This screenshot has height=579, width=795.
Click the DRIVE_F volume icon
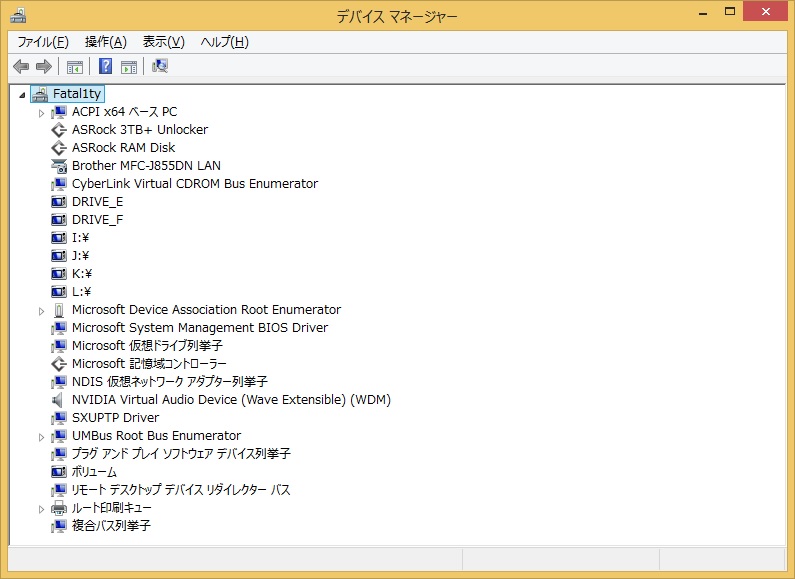point(59,220)
